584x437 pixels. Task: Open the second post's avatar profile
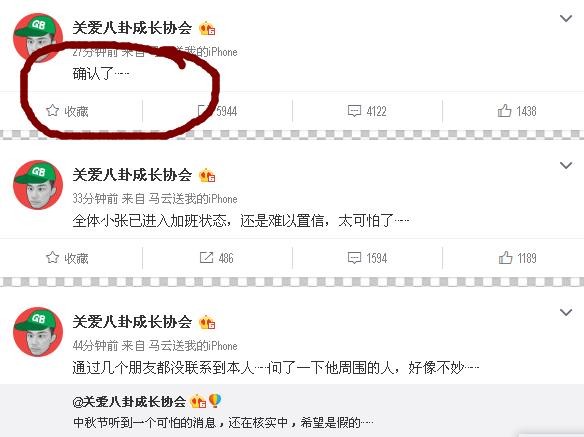coord(38,185)
